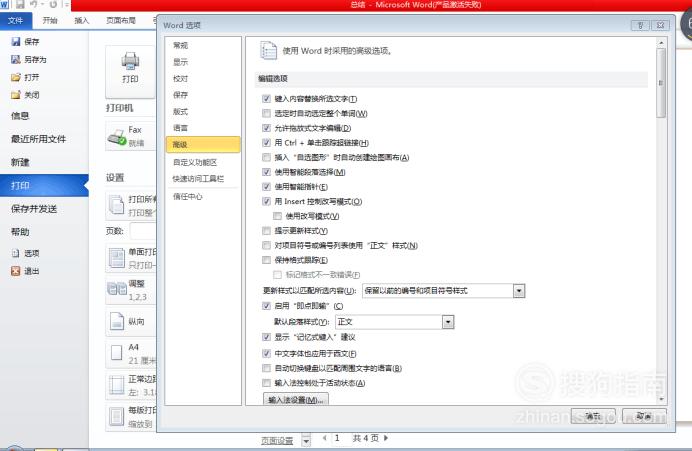
Task: Click the Redo icon in title bar
Action: [x=53, y=5]
